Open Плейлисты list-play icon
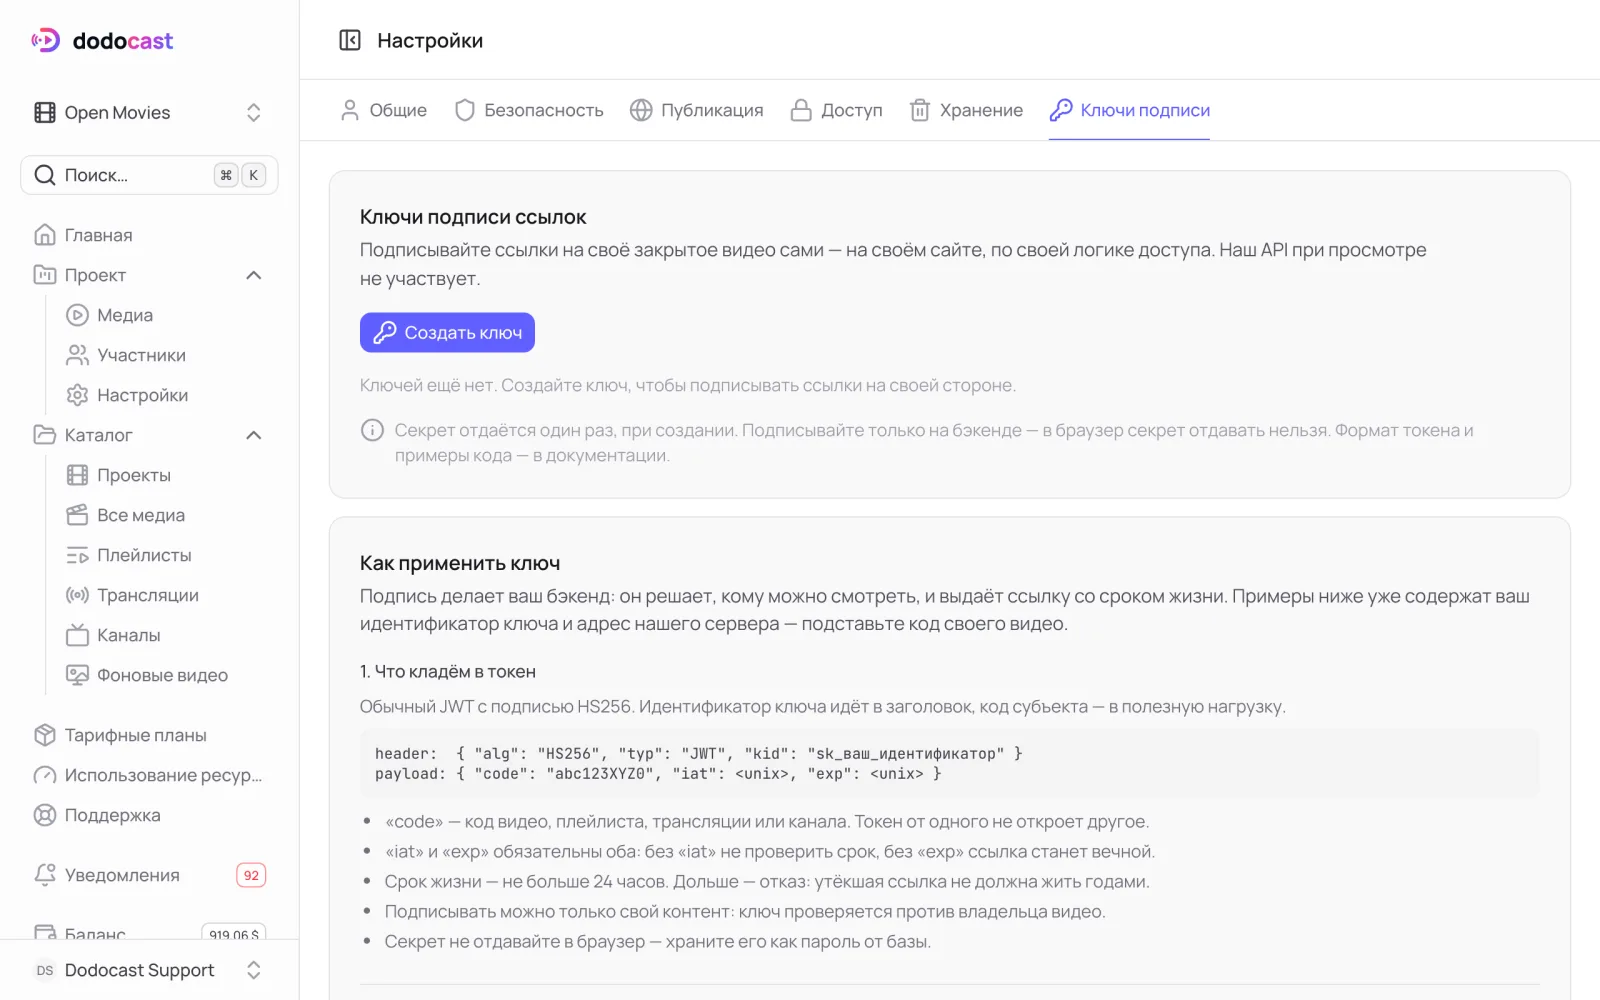This screenshot has width=1600, height=1000. (77, 555)
